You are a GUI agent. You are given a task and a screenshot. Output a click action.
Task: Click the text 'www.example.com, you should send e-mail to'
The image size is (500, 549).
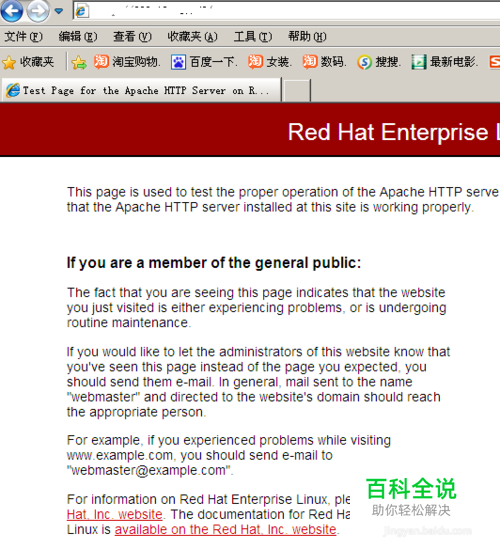click(x=200, y=455)
